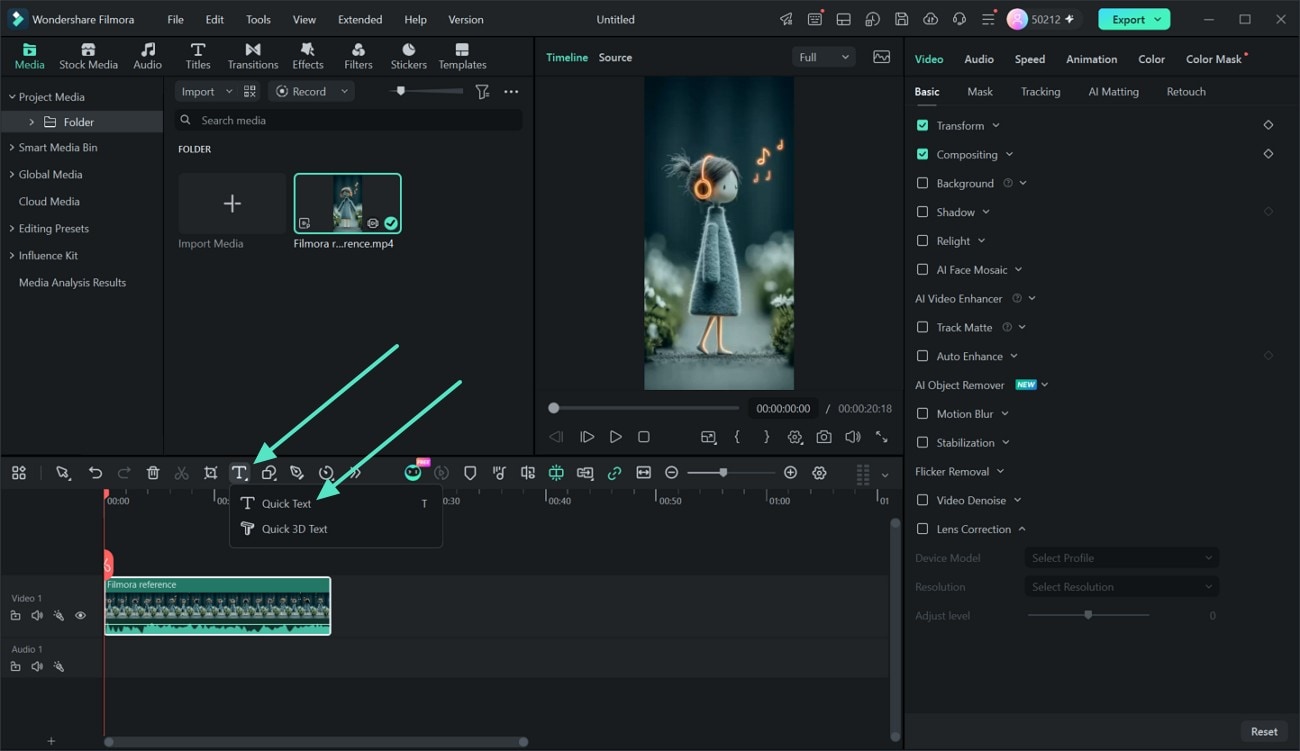The width and height of the screenshot is (1300, 751).
Task: Open the Record dropdown
Action: click(x=312, y=91)
